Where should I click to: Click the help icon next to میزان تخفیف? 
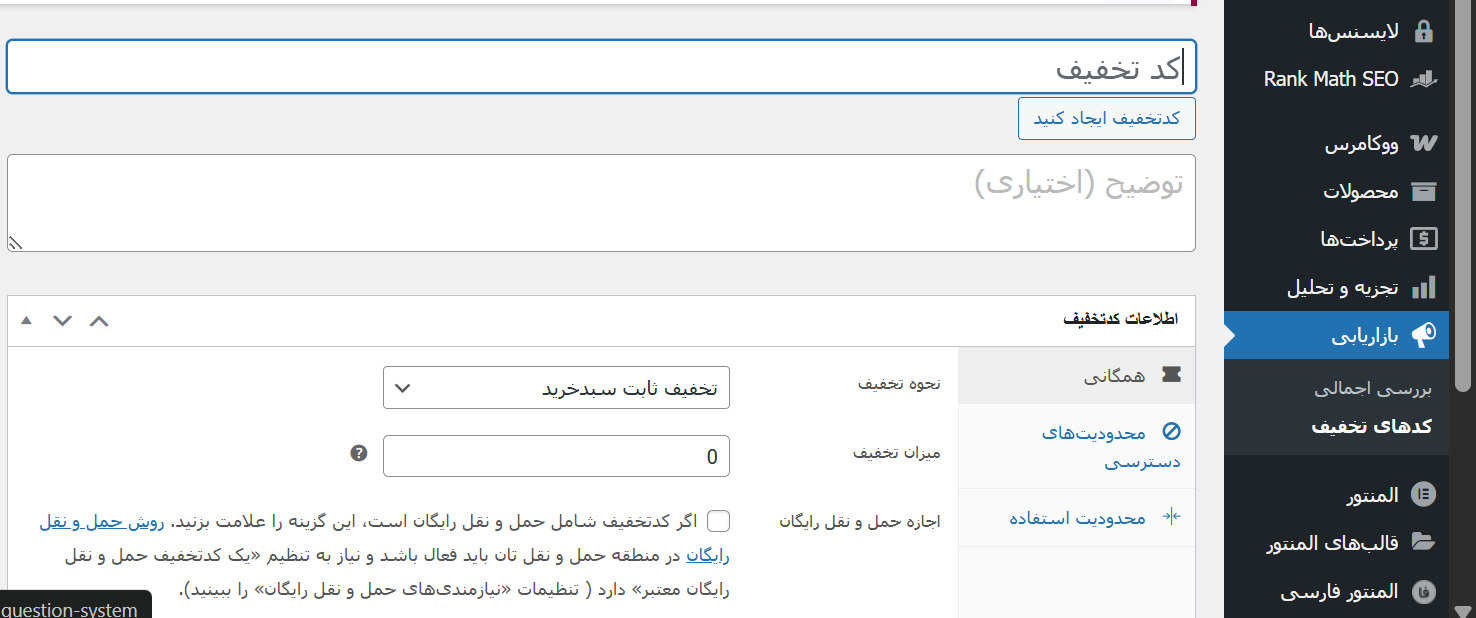point(359,454)
